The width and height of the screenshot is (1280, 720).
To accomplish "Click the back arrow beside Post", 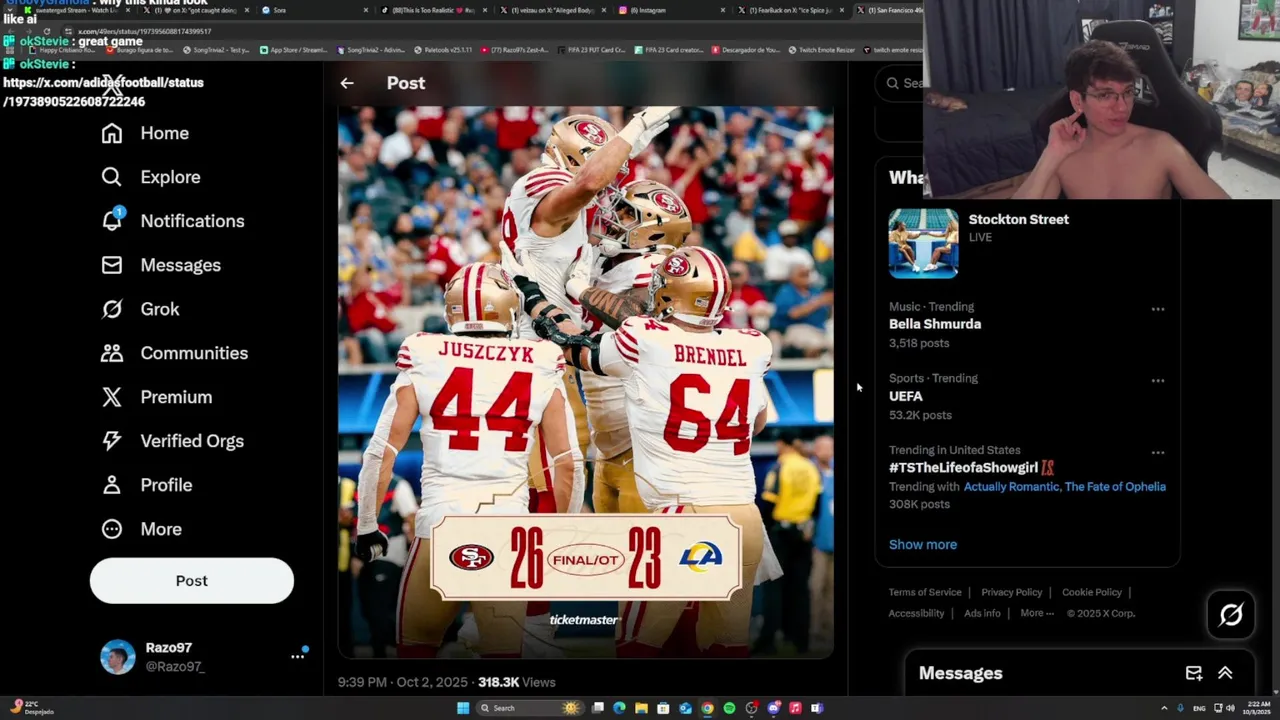I will point(347,83).
